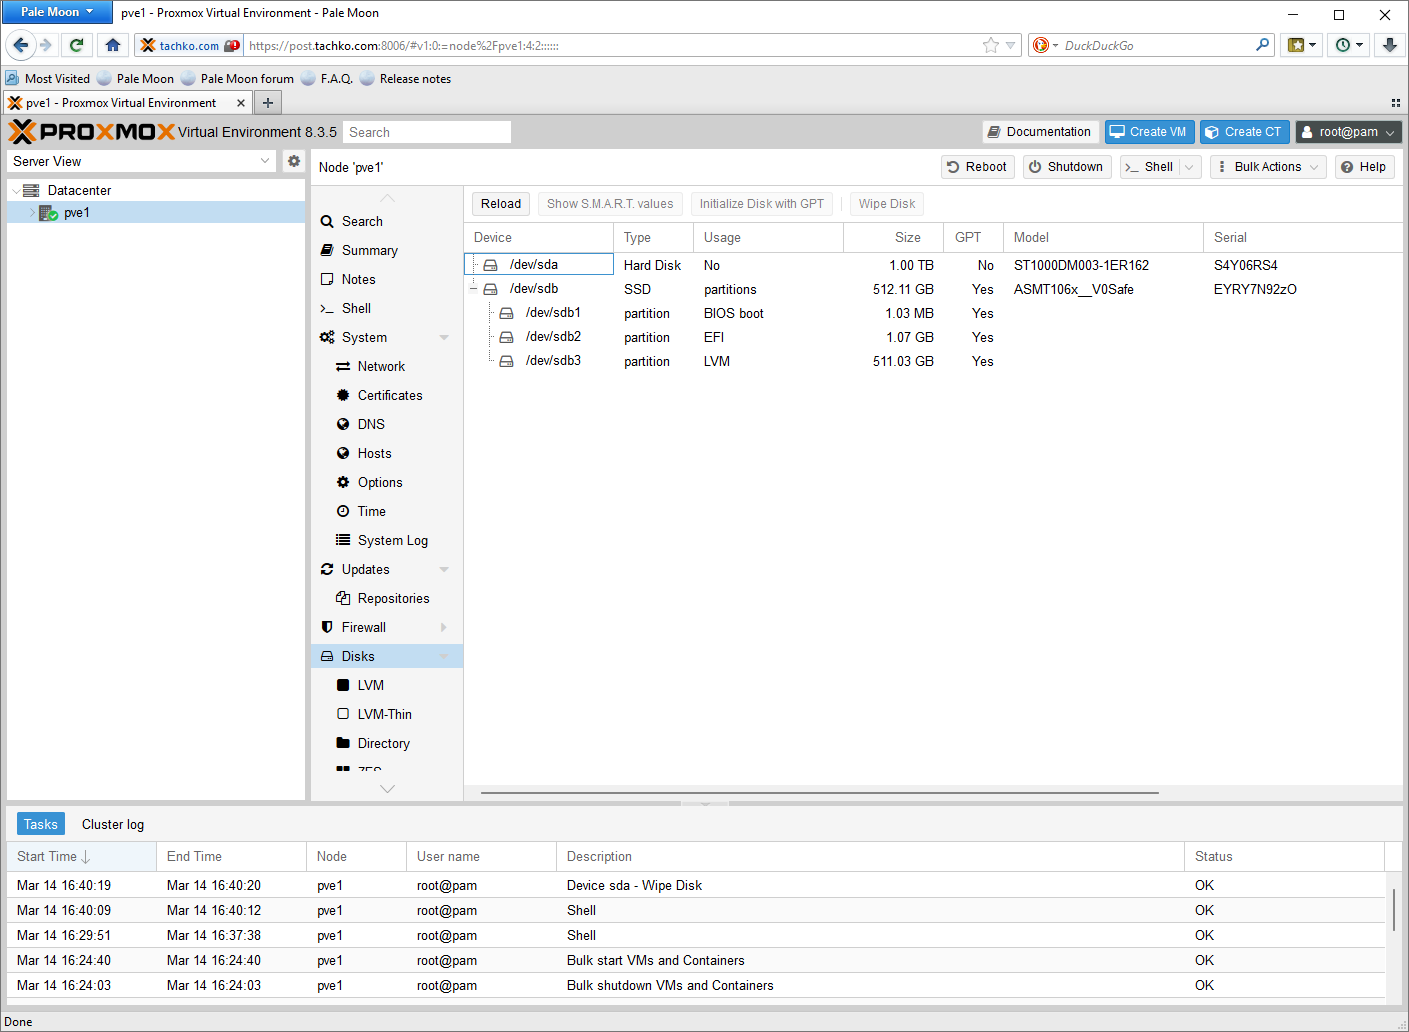
Task: Click Initialize Disk with GPT button
Action: (x=762, y=204)
